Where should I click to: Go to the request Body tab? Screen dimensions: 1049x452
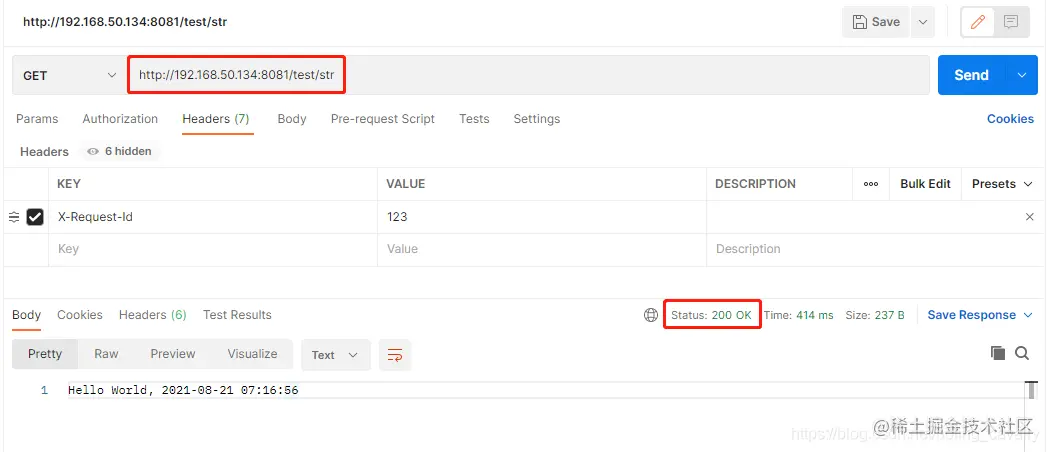[x=292, y=119]
